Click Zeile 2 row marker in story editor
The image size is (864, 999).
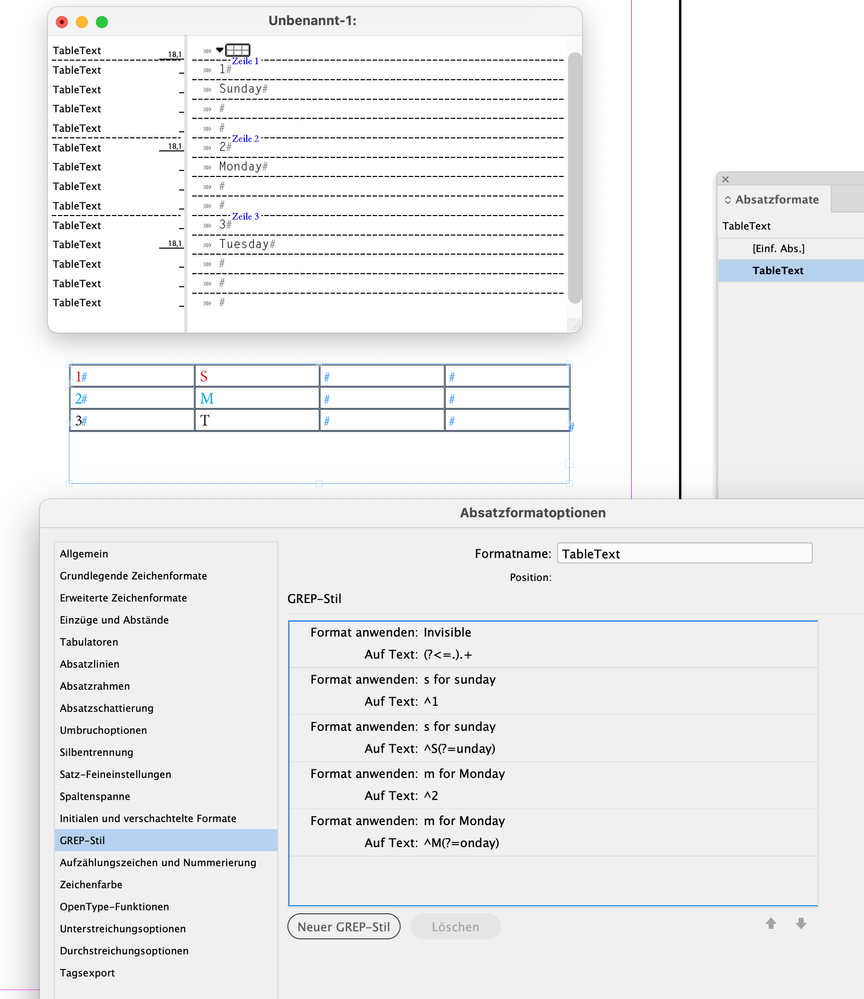[x=245, y=138]
